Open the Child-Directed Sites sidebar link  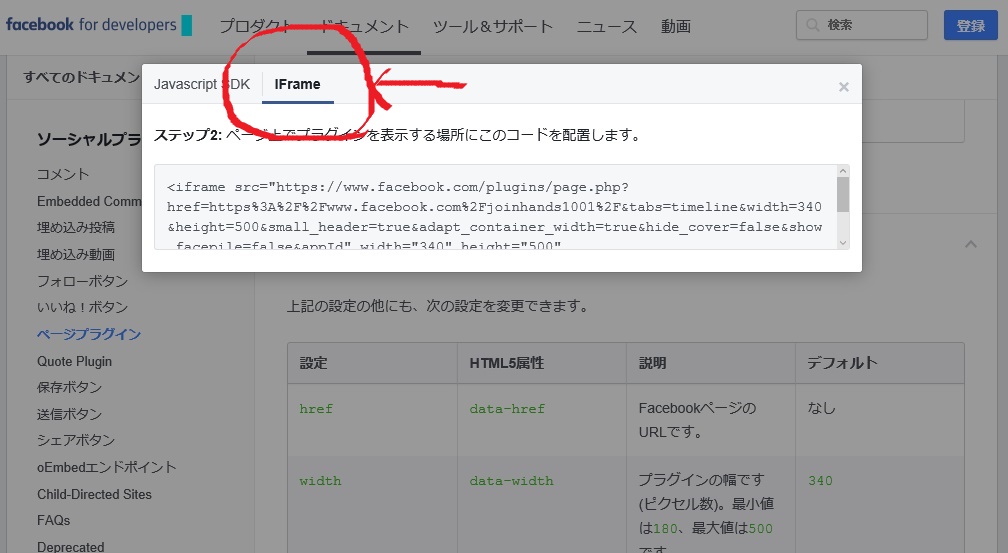(94, 494)
